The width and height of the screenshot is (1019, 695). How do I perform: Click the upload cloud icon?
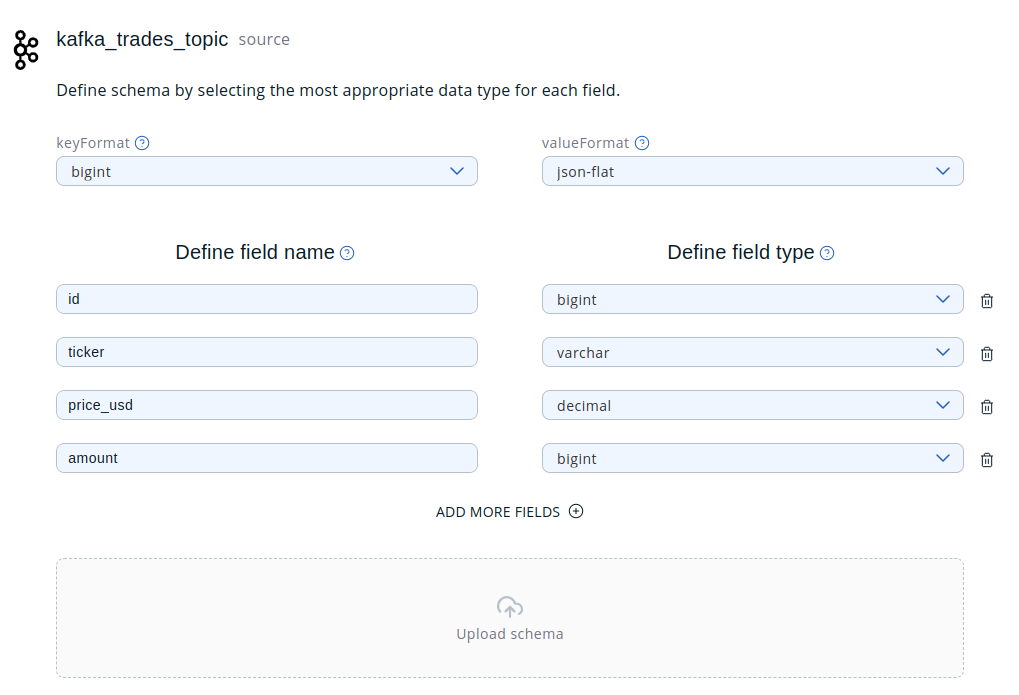click(510, 607)
